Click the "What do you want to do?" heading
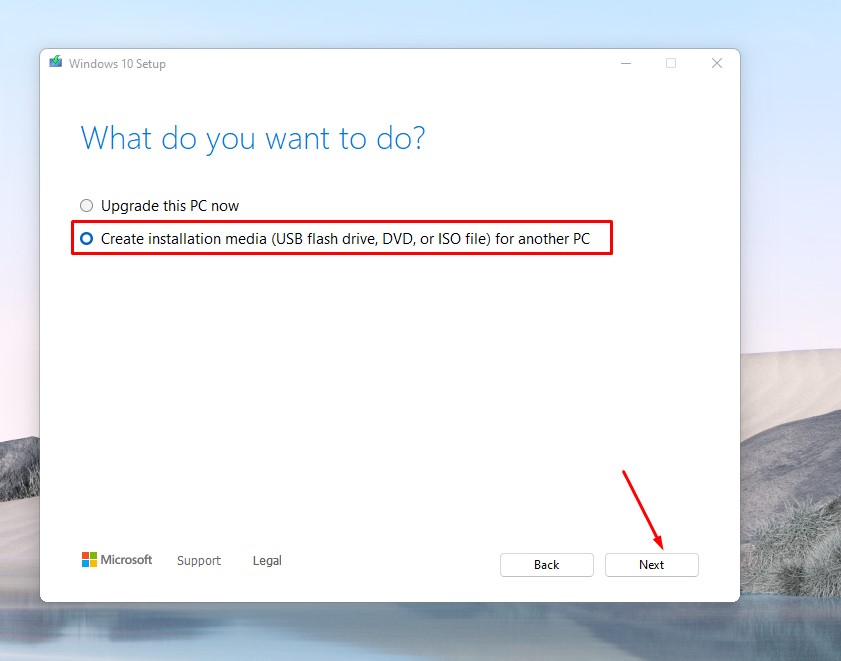This screenshot has width=841, height=661. coord(253,138)
